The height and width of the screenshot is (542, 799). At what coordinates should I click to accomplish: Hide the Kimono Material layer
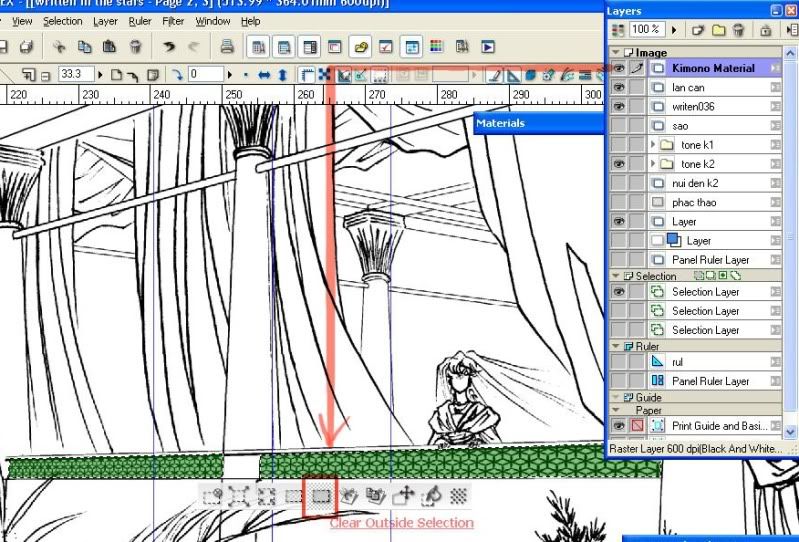(618, 68)
